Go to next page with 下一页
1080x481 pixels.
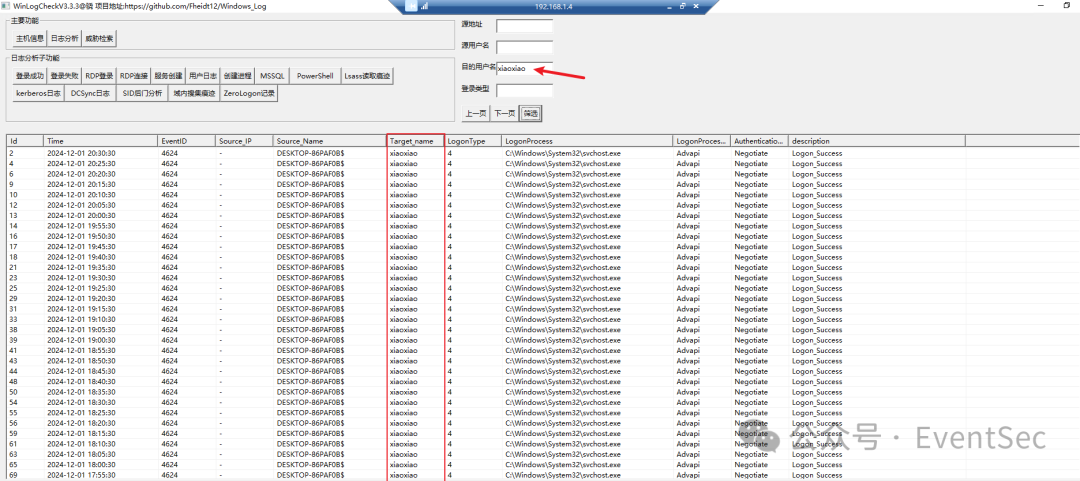pos(505,113)
